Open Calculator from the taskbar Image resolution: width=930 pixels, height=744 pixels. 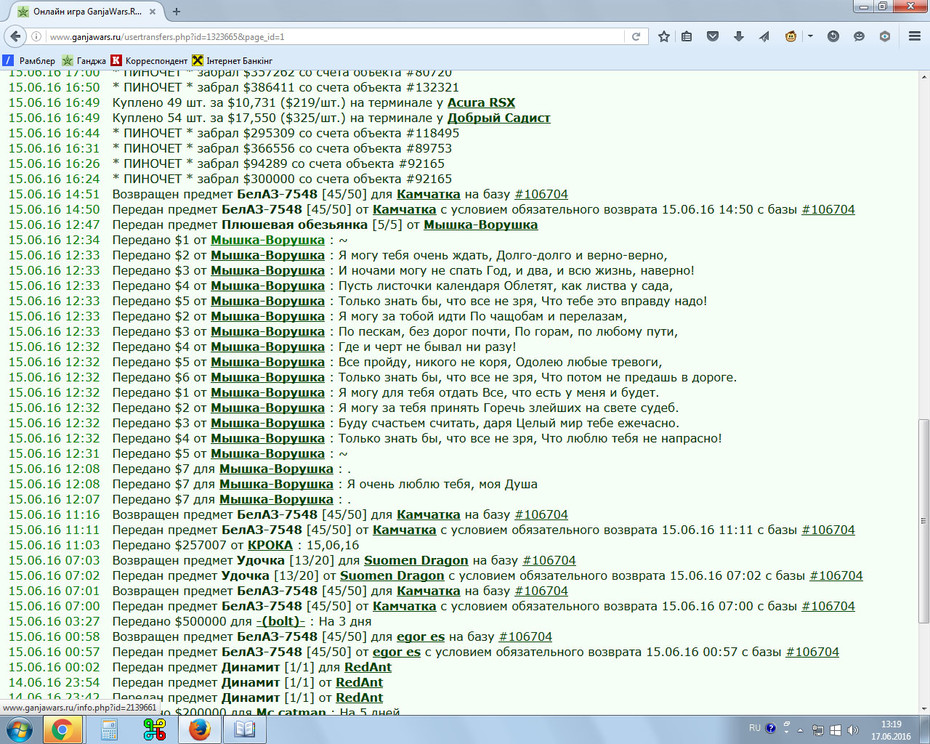(x=109, y=730)
